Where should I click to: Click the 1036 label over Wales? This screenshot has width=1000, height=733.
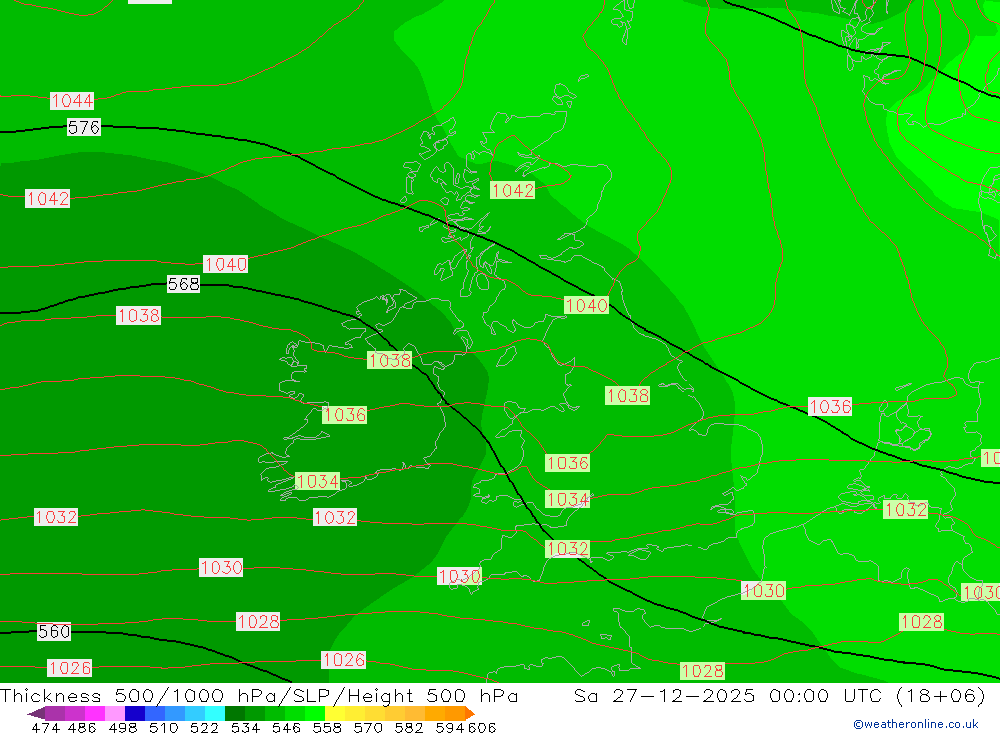pos(567,463)
